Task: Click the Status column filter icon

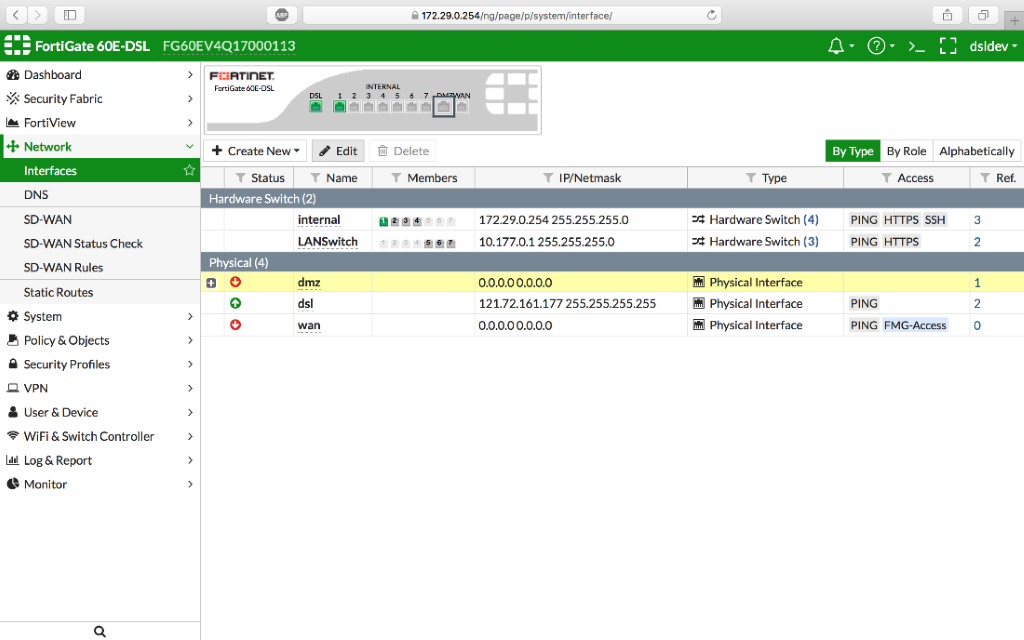Action: (x=240, y=178)
